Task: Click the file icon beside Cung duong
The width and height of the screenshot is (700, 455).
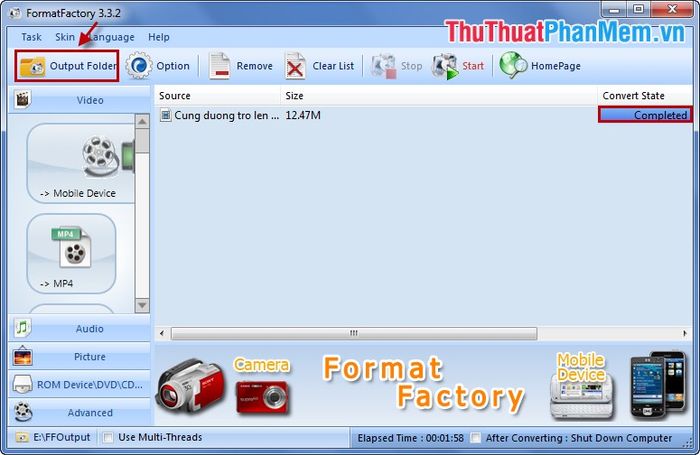Action: [165, 115]
